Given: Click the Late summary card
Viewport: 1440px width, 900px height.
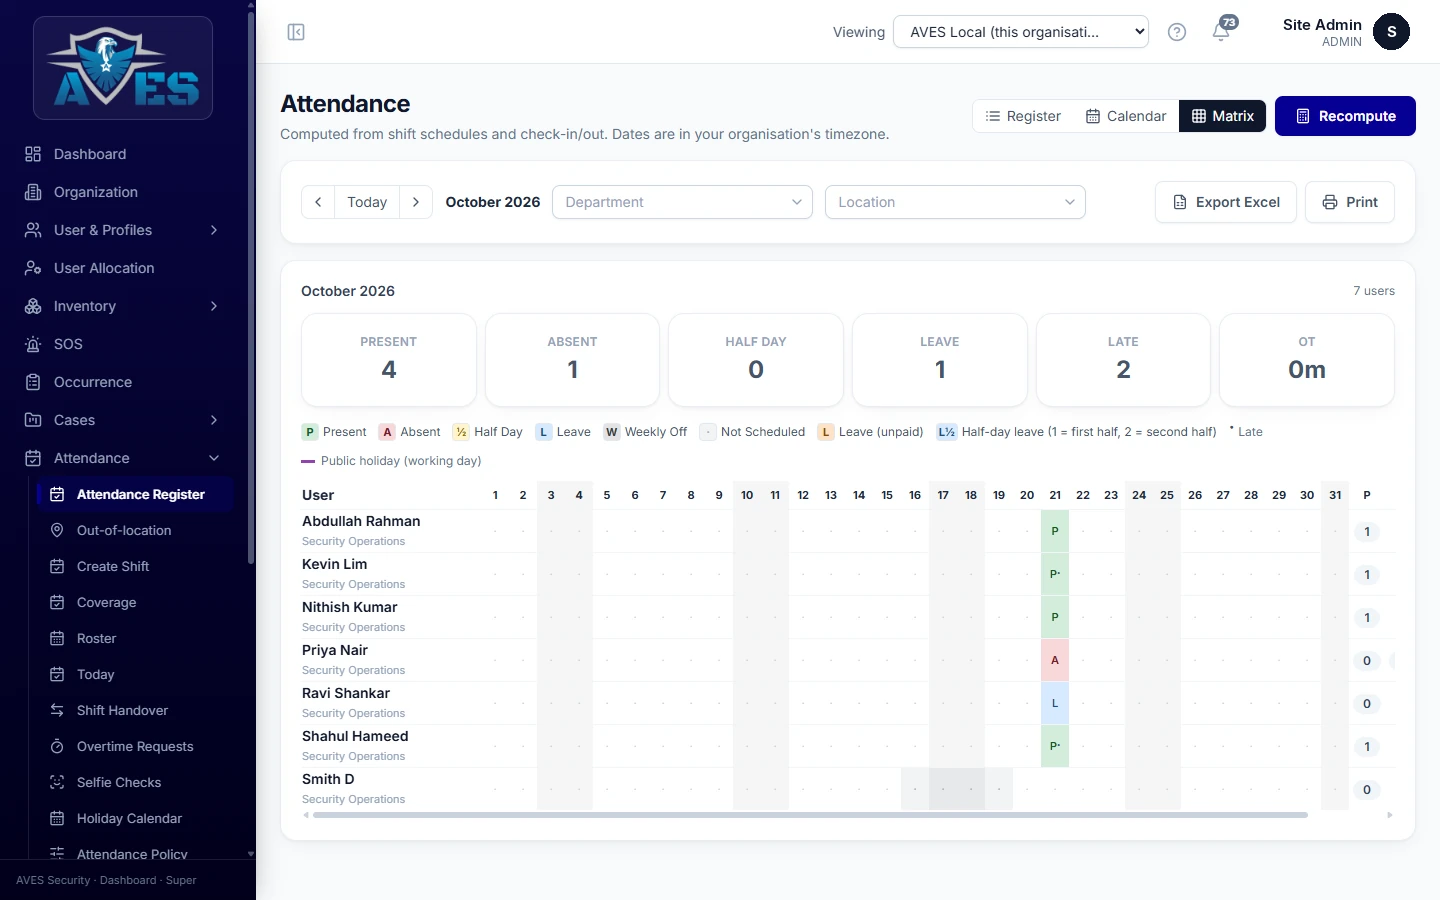Looking at the screenshot, I should (x=1123, y=360).
